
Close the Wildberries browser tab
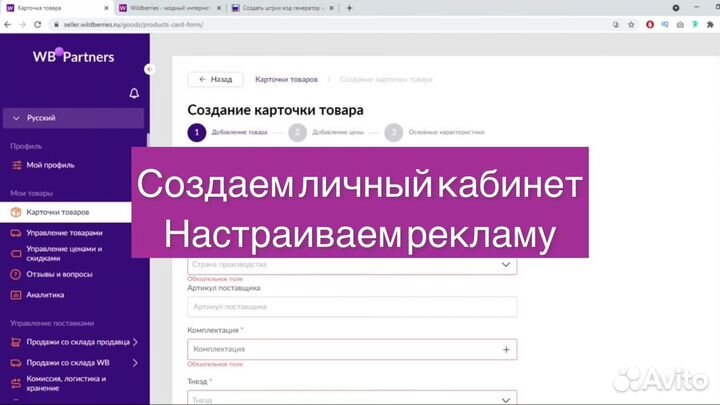point(219,8)
